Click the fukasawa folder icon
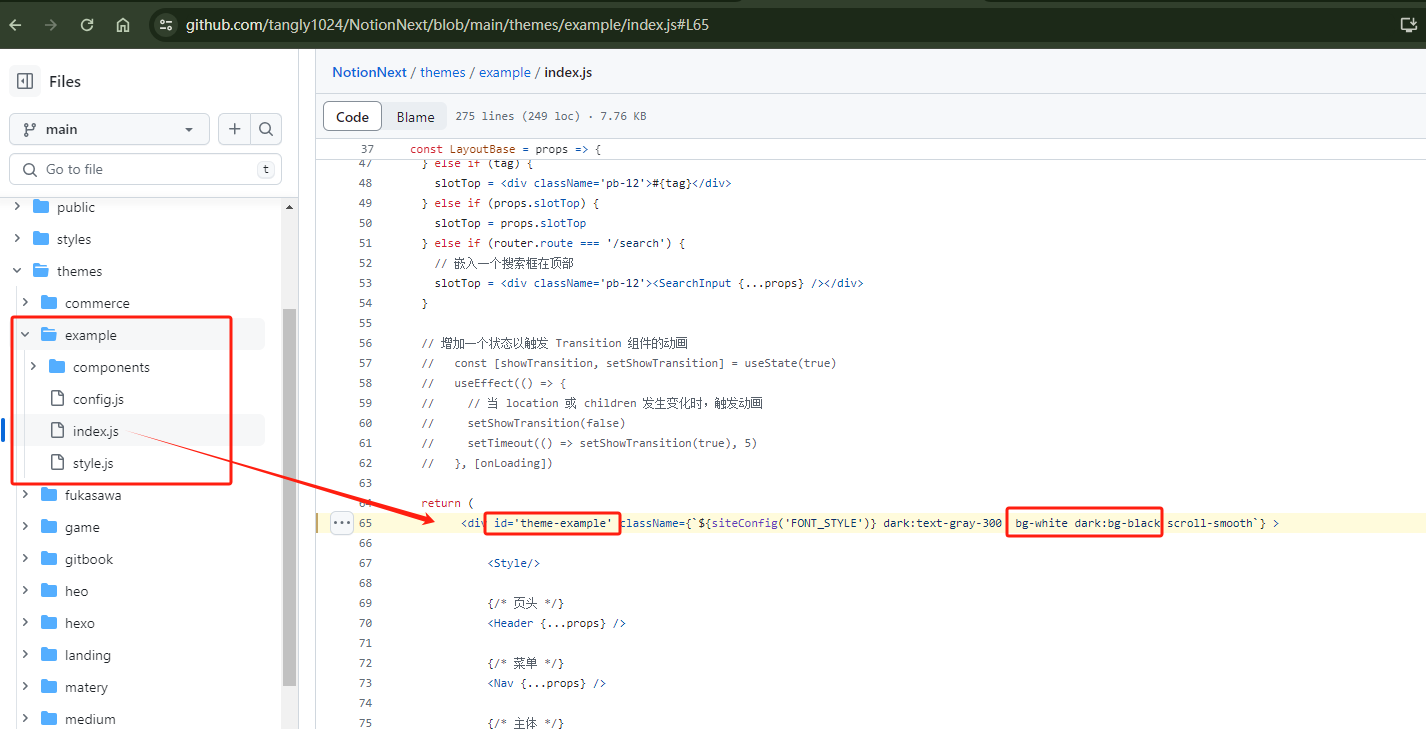 pos(49,495)
